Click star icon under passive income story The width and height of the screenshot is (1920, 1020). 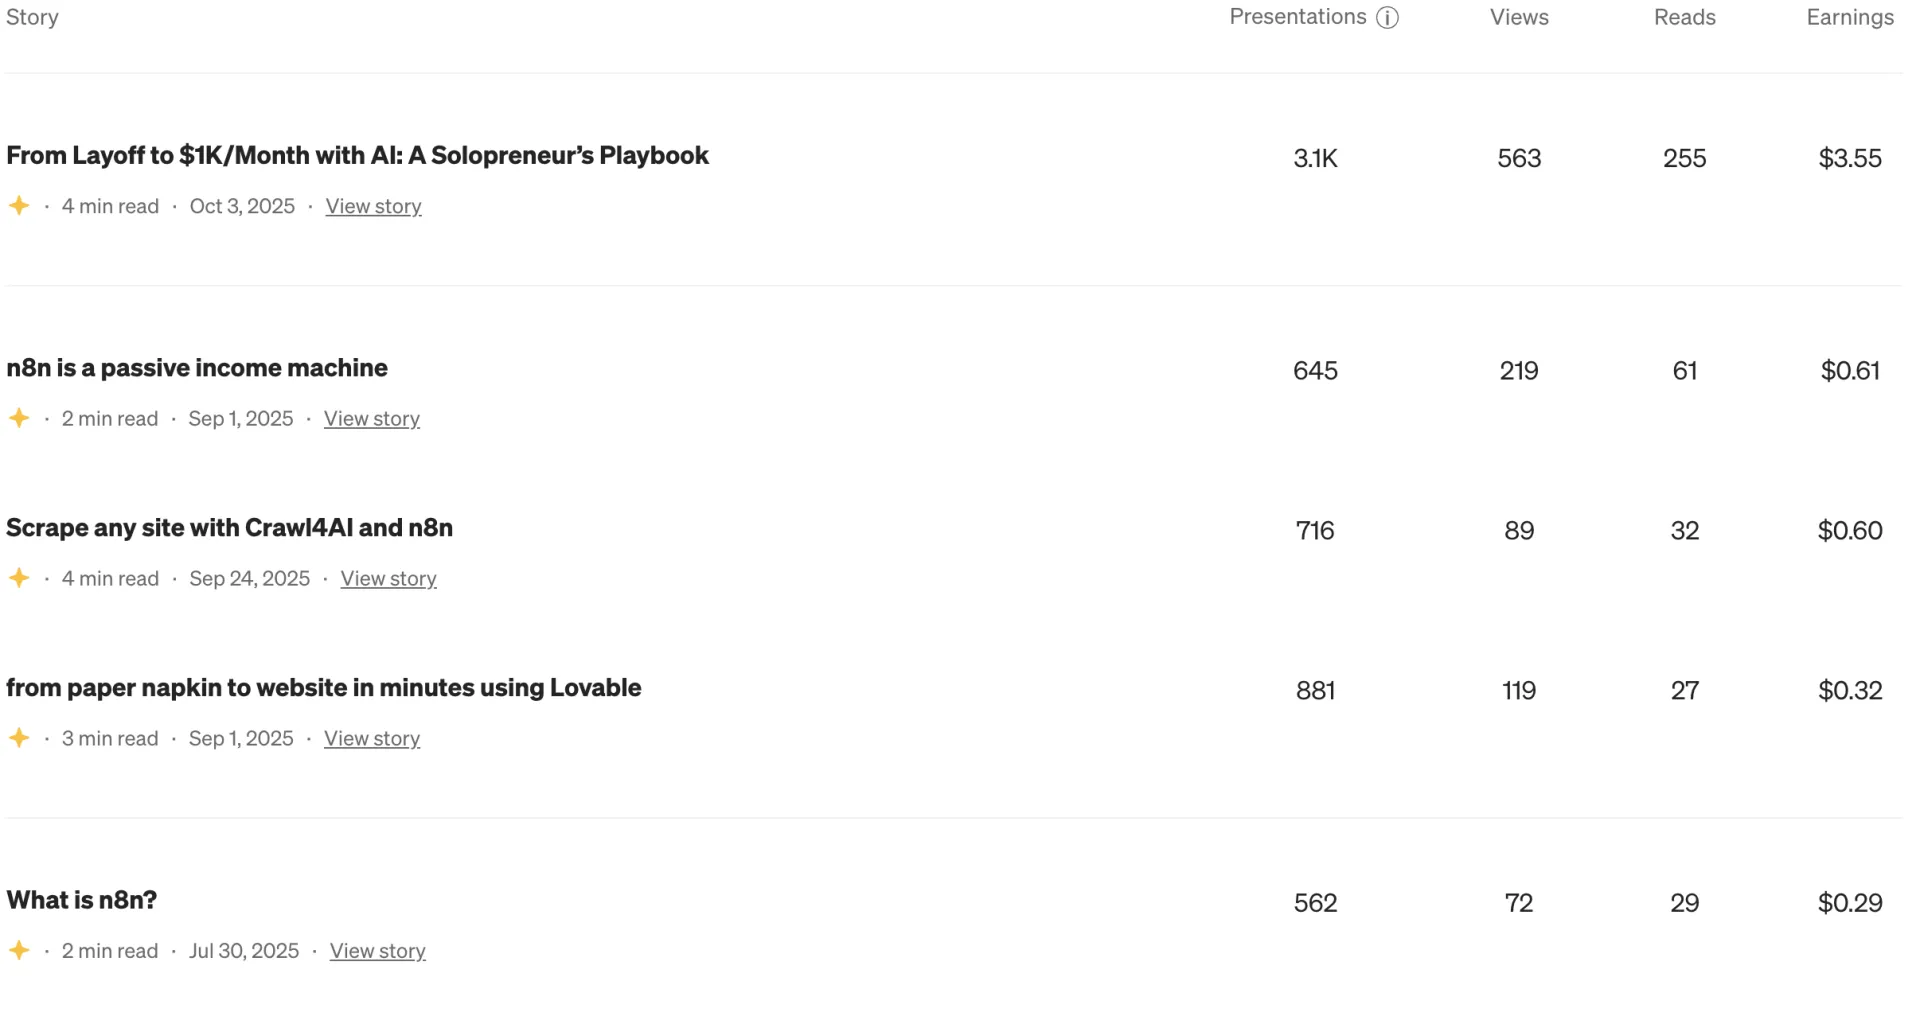tap(19, 418)
